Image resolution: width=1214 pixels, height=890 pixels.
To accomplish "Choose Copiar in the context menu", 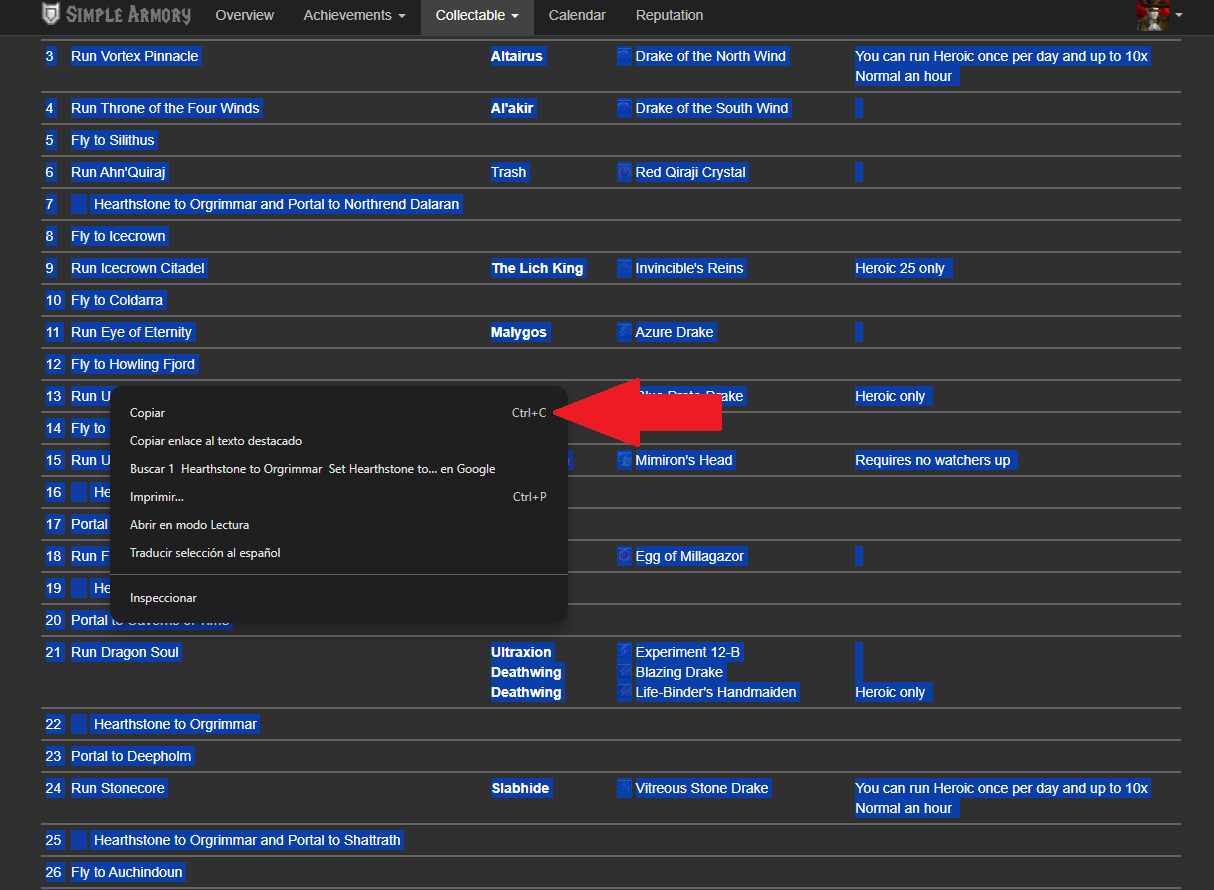I will (338, 413).
